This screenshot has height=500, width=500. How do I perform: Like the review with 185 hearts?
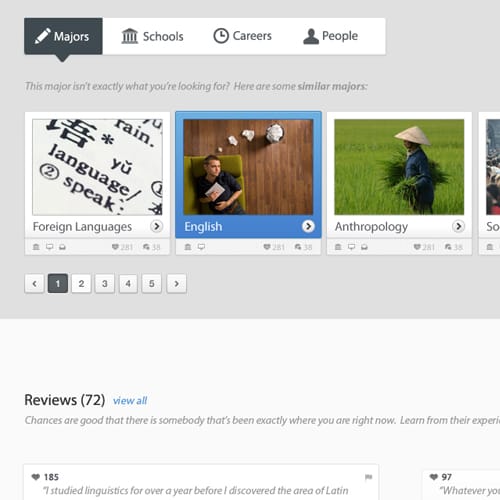[36, 477]
